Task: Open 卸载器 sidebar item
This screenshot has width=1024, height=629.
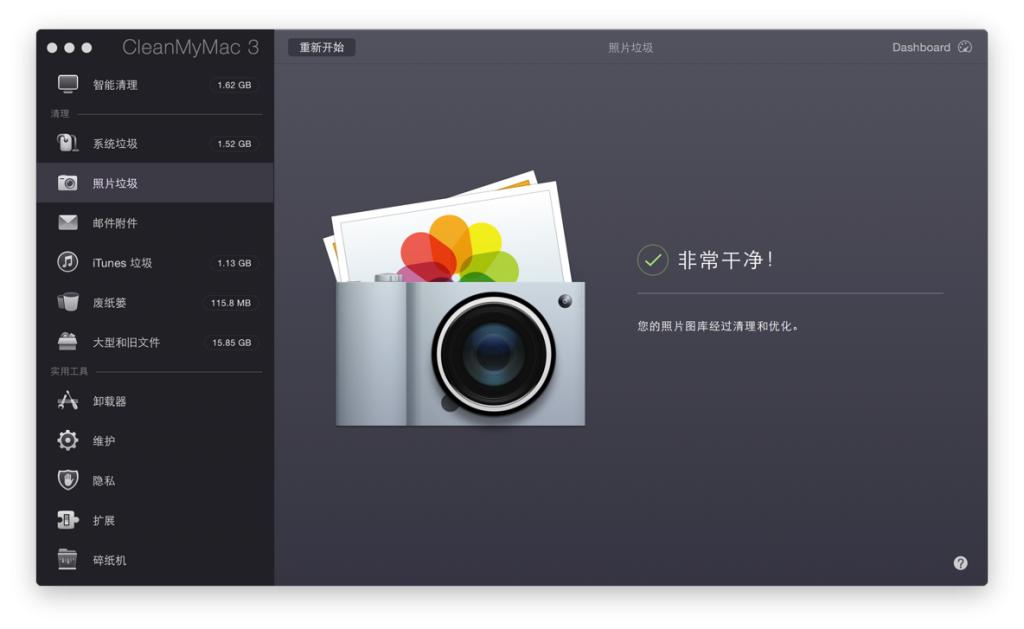Action: [x=155, y=401]
